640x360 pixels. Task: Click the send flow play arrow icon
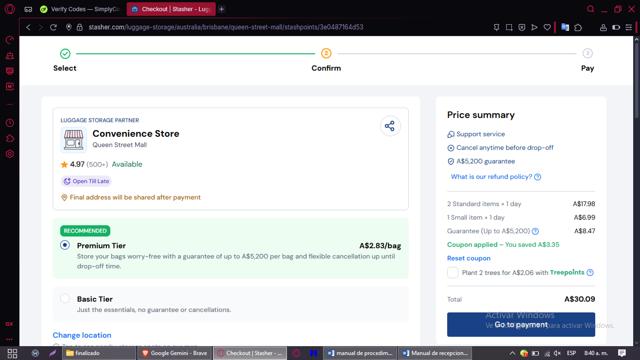534,27
